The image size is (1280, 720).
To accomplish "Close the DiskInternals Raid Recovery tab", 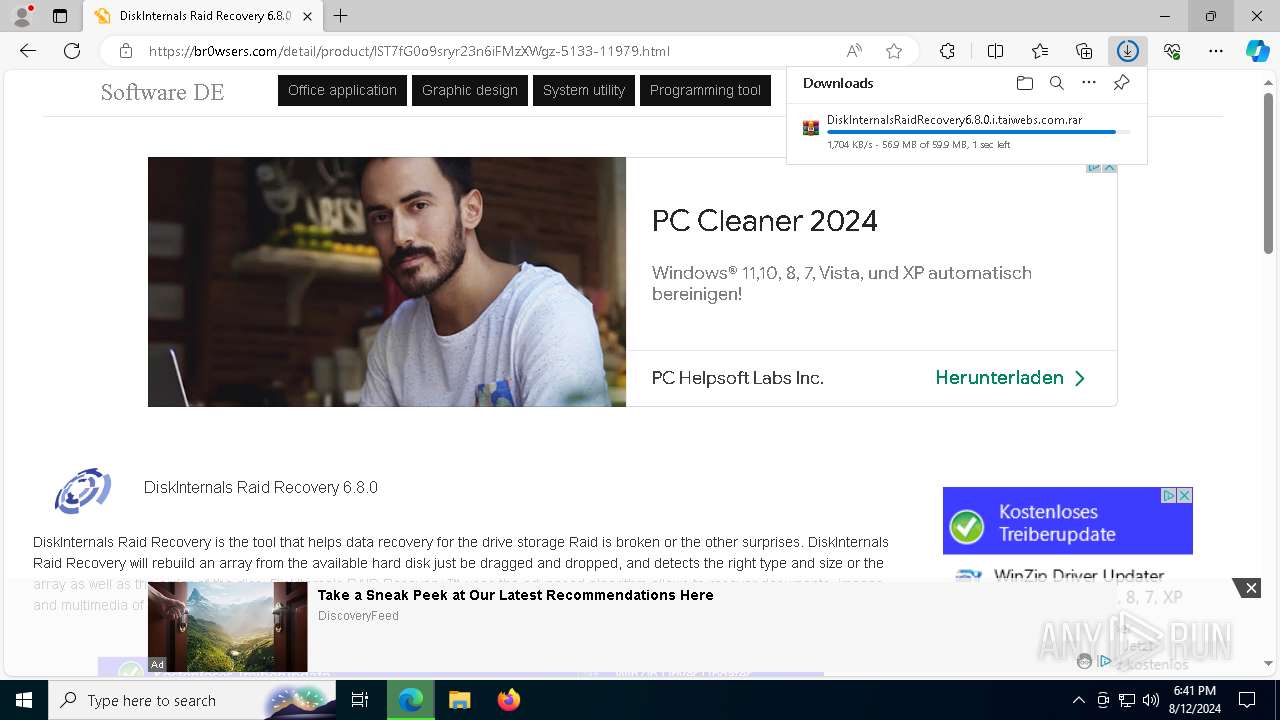I will point(308,16).
